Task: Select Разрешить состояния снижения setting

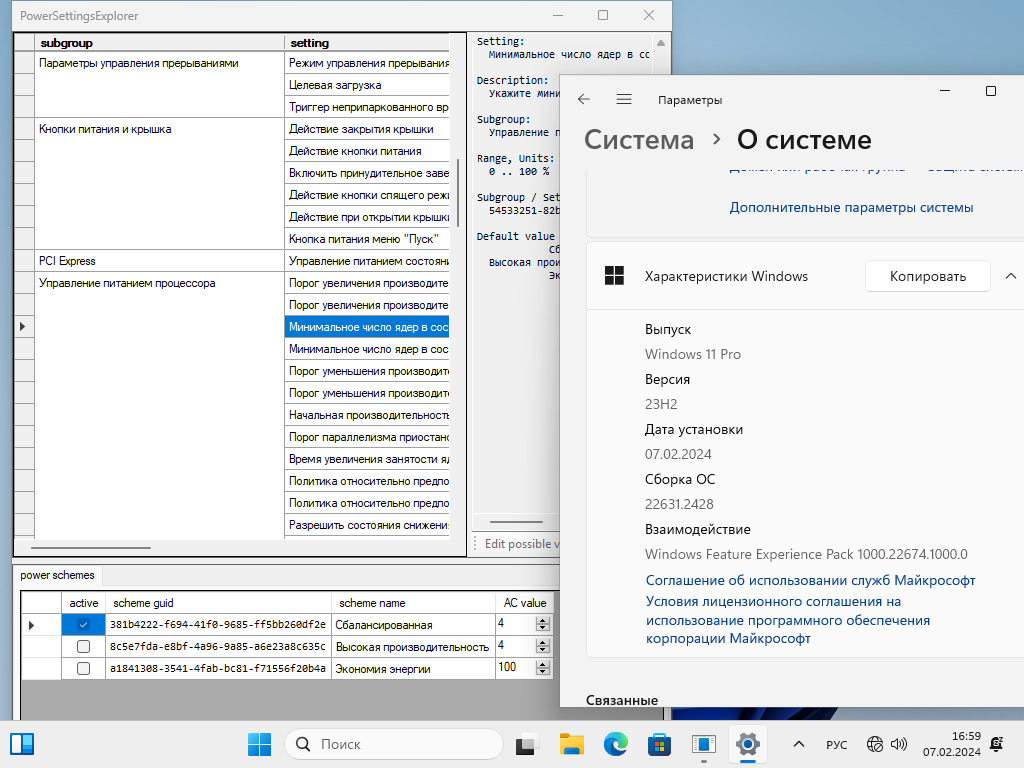Action: click(x=367, y=525)
